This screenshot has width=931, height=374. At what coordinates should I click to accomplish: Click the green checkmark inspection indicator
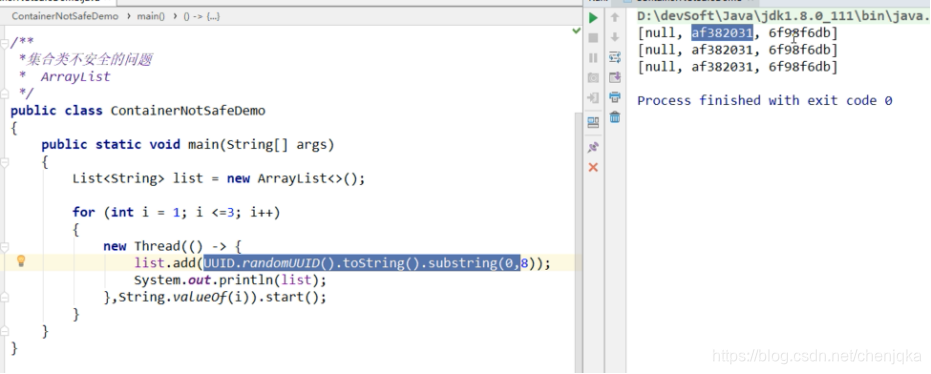tap(576, 30)
